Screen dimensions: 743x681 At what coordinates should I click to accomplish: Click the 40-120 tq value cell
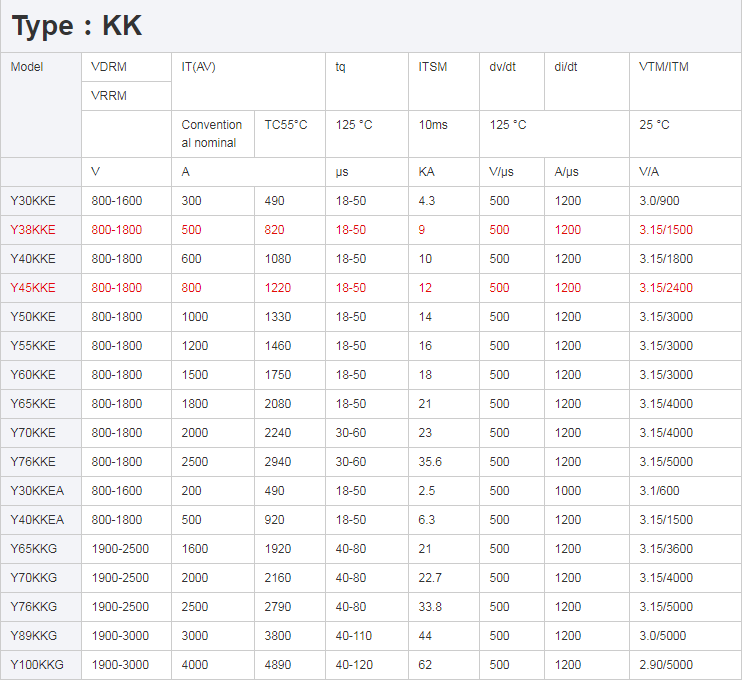pyautogui.click(x=354, y=665)
